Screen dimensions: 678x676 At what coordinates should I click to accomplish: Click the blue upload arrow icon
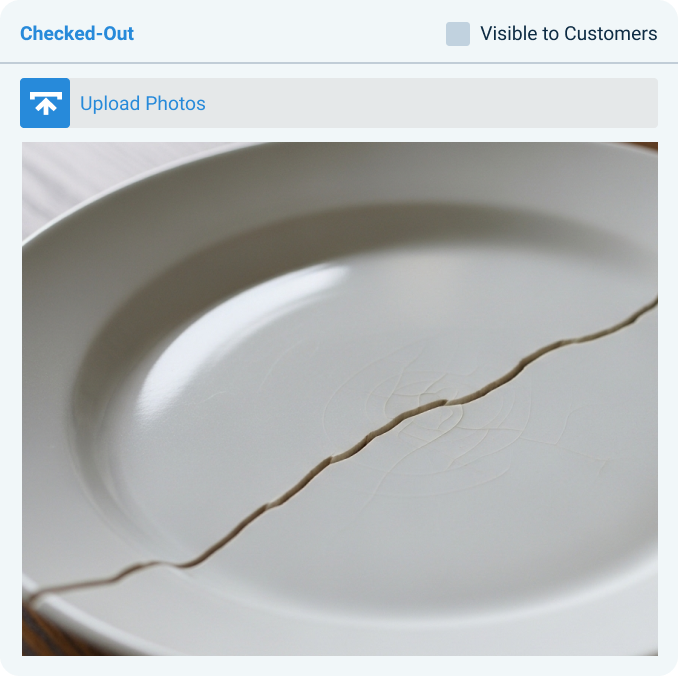point(45,103)
